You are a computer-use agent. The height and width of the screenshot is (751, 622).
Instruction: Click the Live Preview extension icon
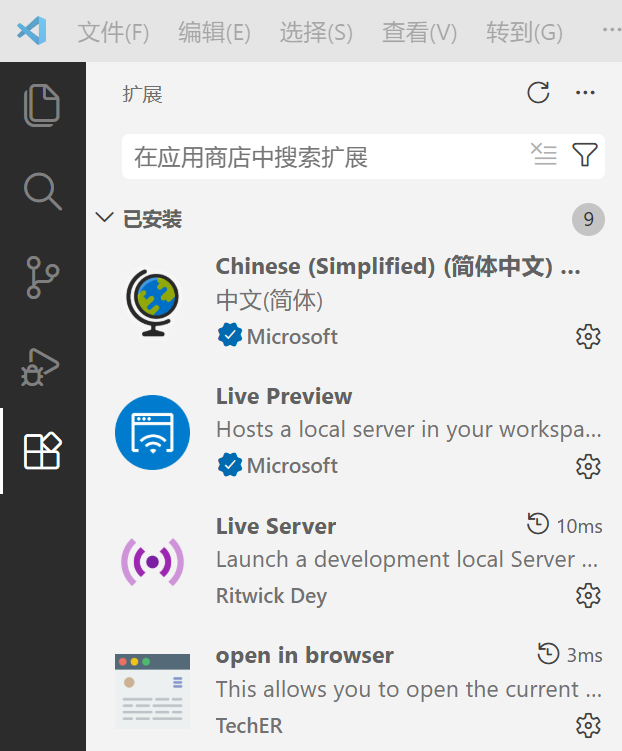pyautogui.click(x=152, y=432)
